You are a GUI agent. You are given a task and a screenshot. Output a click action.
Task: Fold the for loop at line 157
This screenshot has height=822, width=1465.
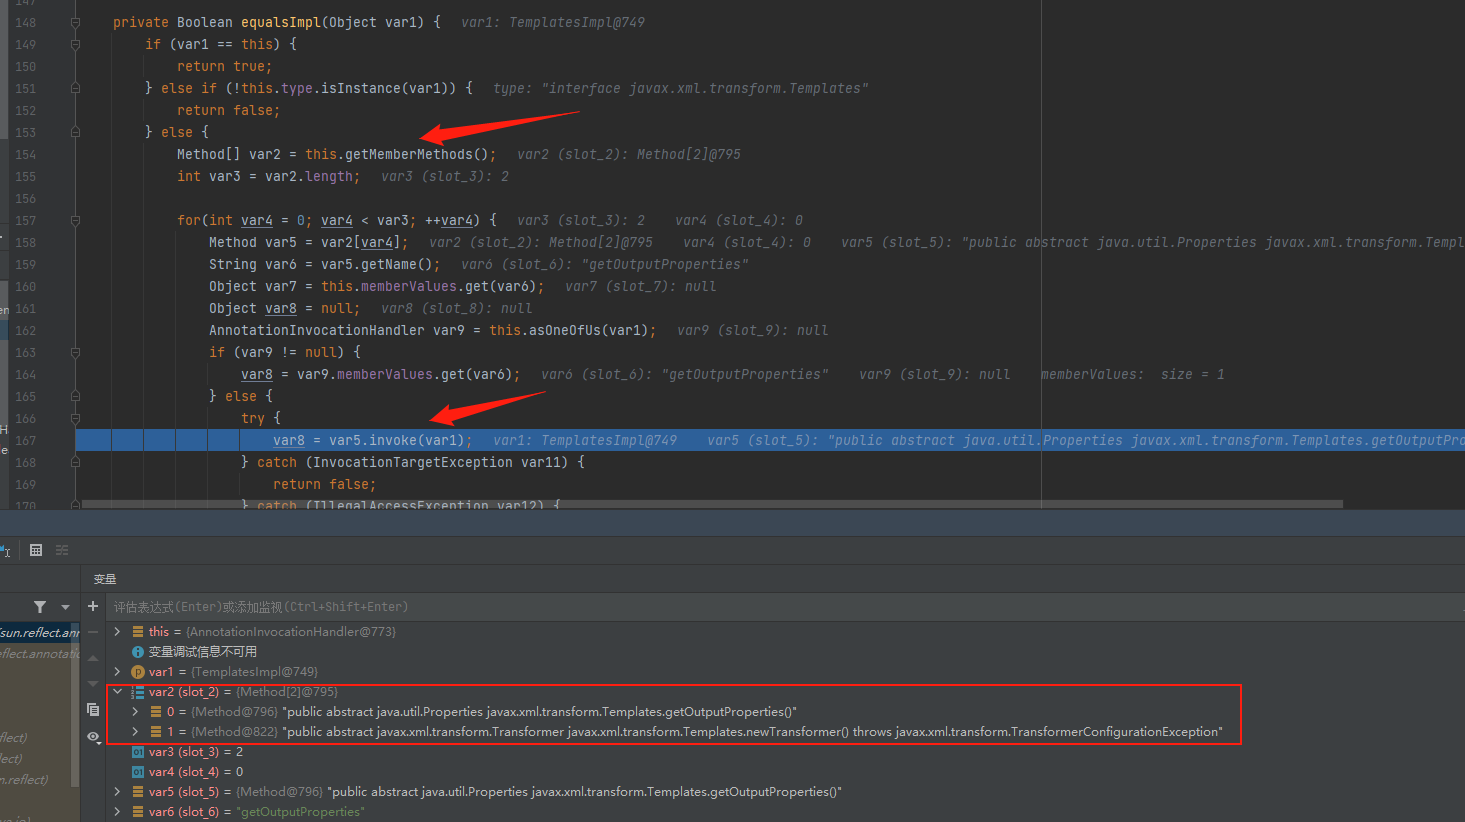click(75, 220)
